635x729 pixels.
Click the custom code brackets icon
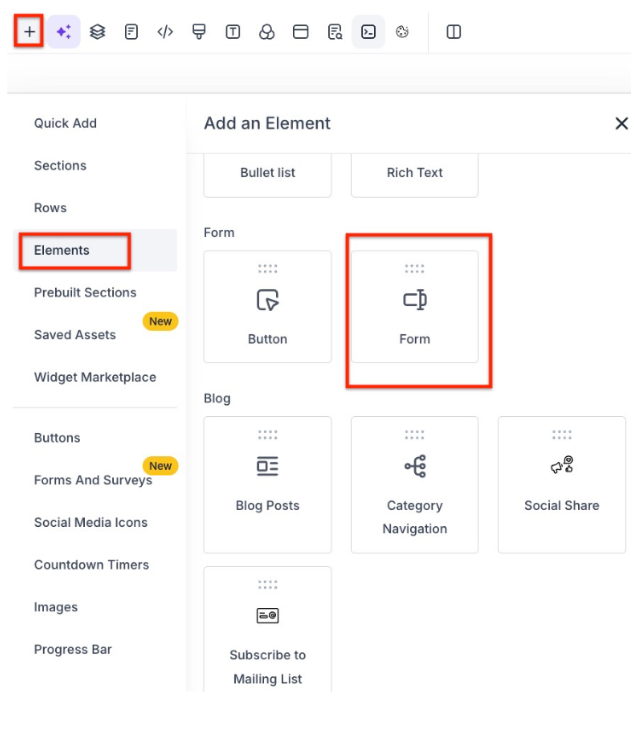point(165,32)
